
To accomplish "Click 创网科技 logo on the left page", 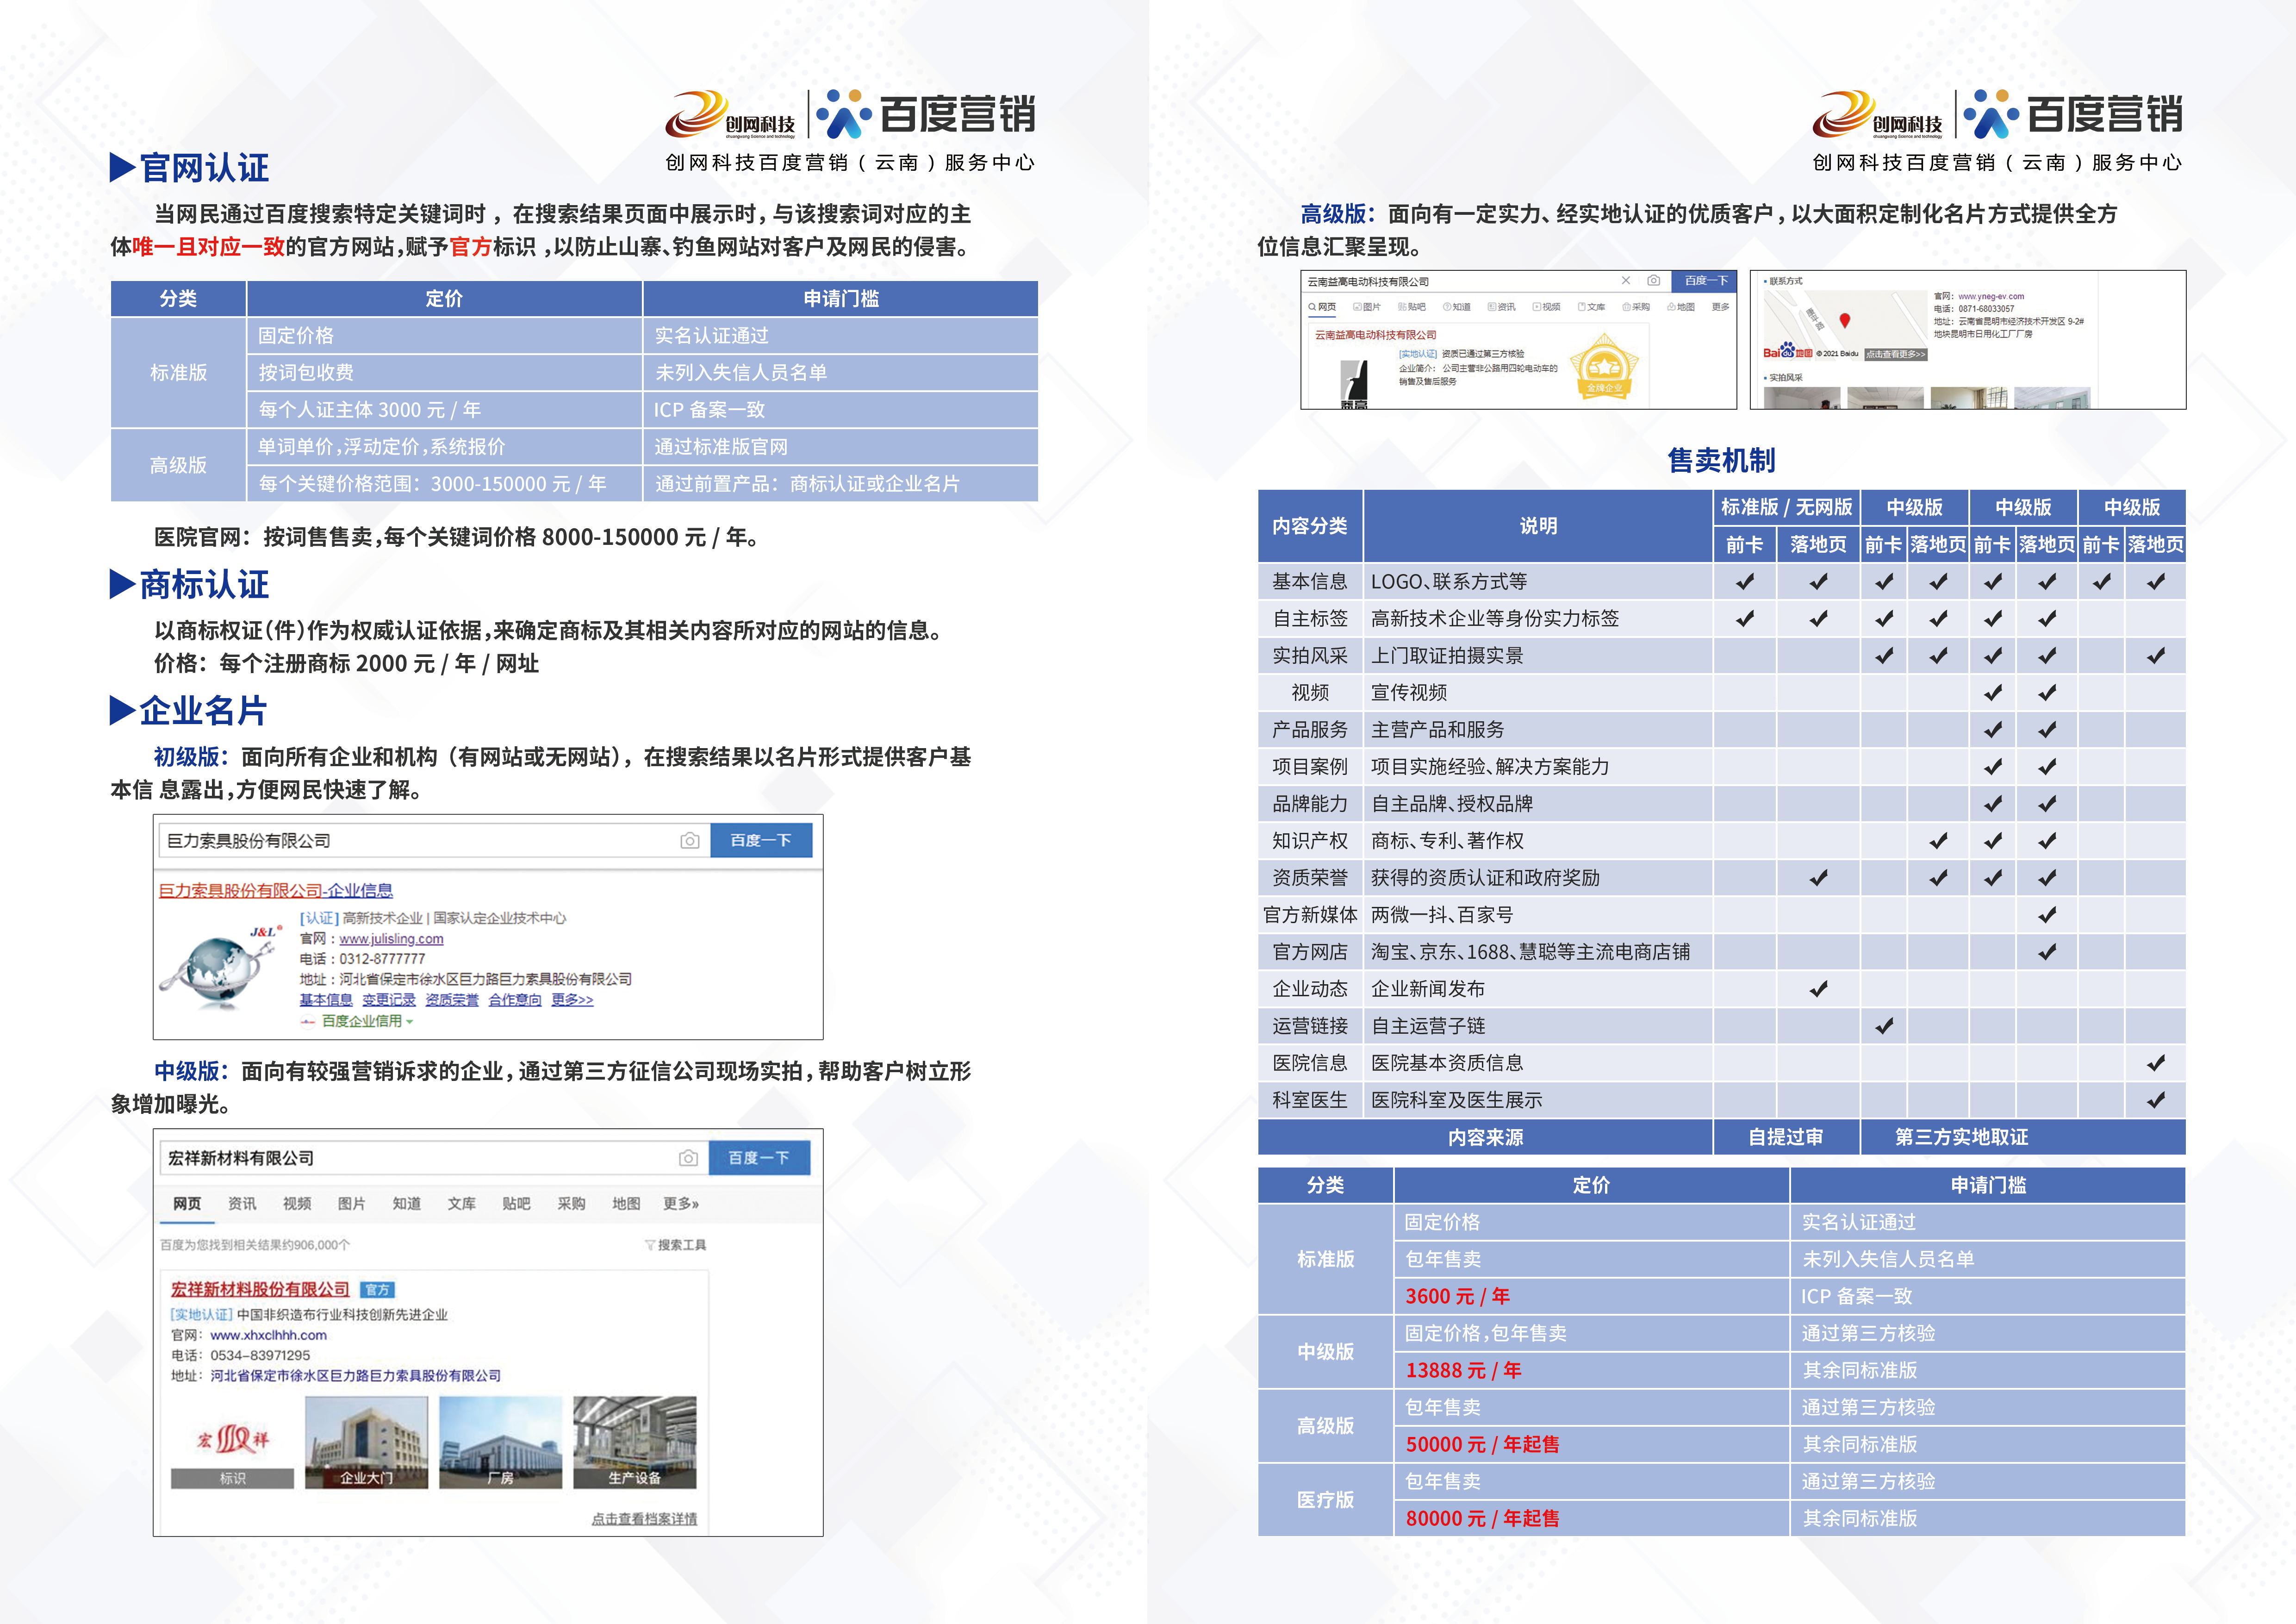I will (731, 115).
